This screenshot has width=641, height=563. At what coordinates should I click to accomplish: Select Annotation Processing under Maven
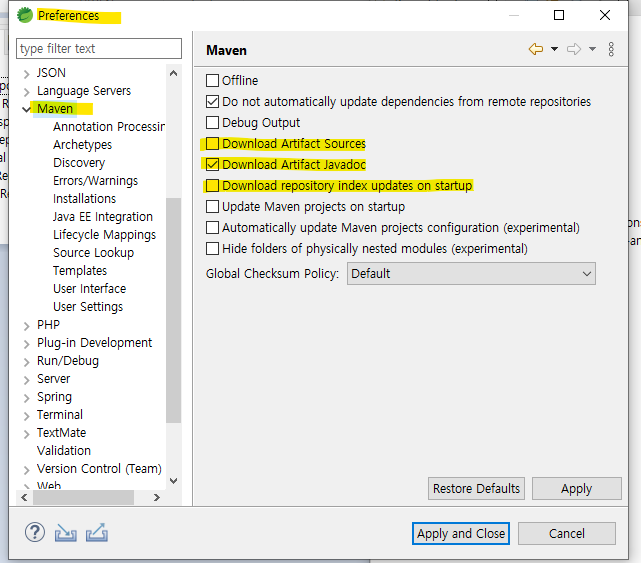(x=109, y=127)
